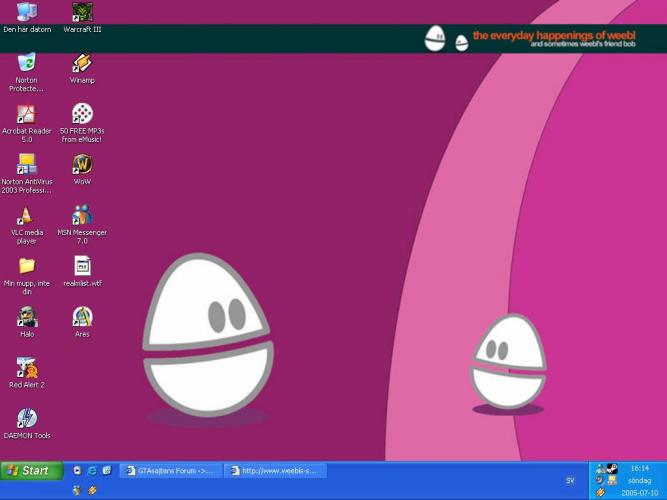Launch the Warcraft III shortcut

click(x=82, y=13)
